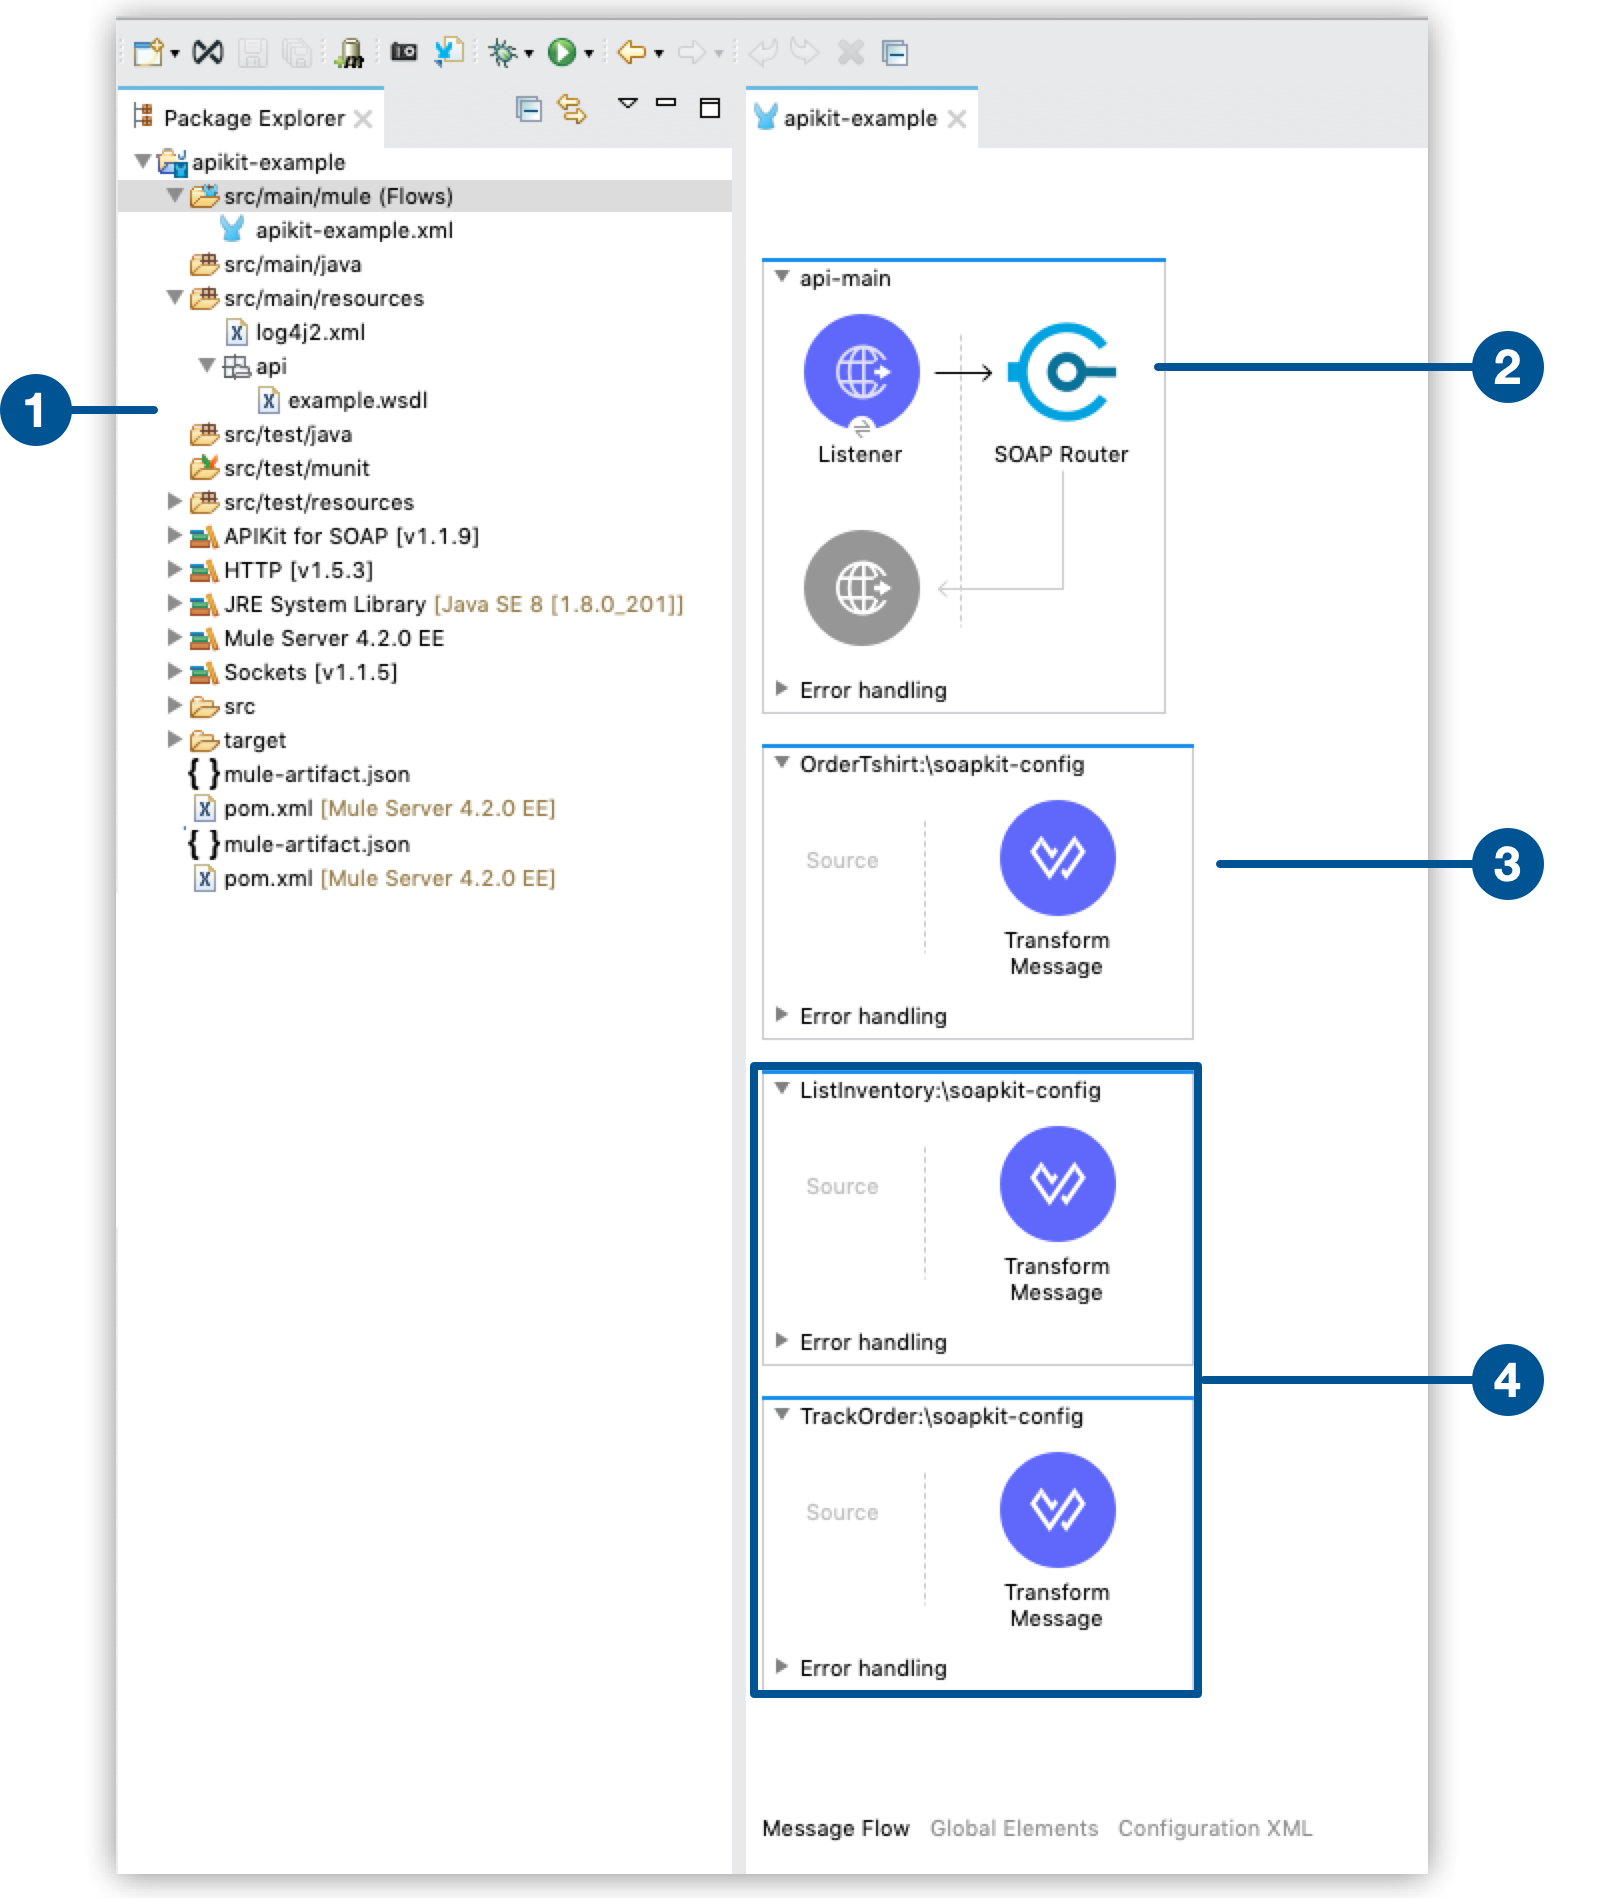Select Transform Message in OrderTshirt flow
Image resolution: width=1598 pixels, height=1898 pixels.
coord(1057,858)
